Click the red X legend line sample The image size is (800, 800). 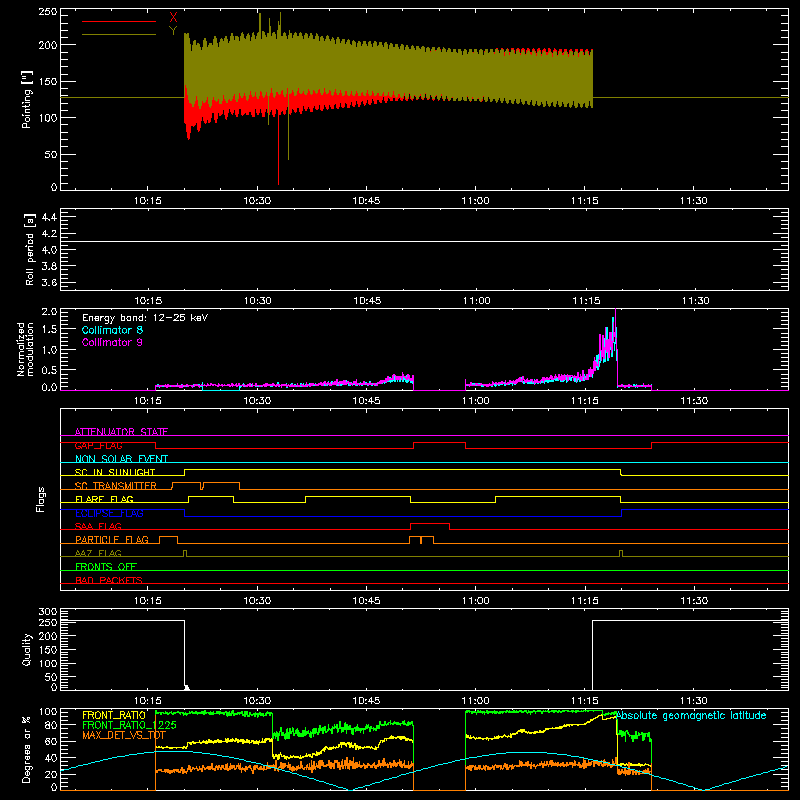119,21
